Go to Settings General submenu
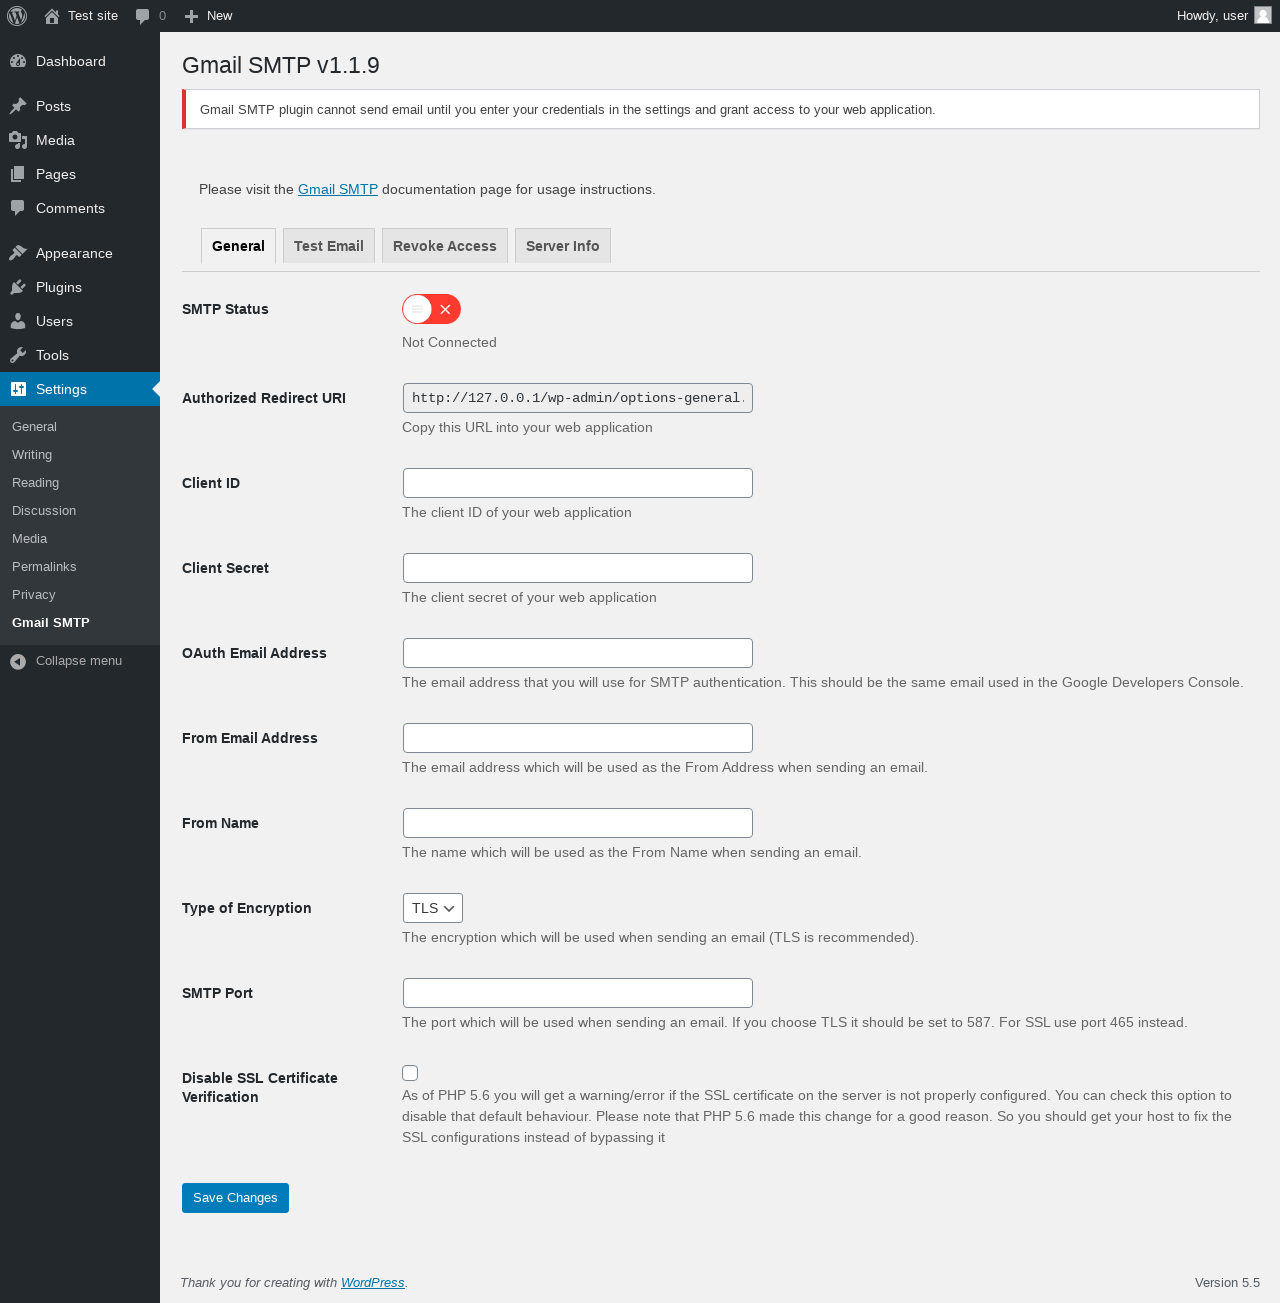 click(x=34, y=426)
